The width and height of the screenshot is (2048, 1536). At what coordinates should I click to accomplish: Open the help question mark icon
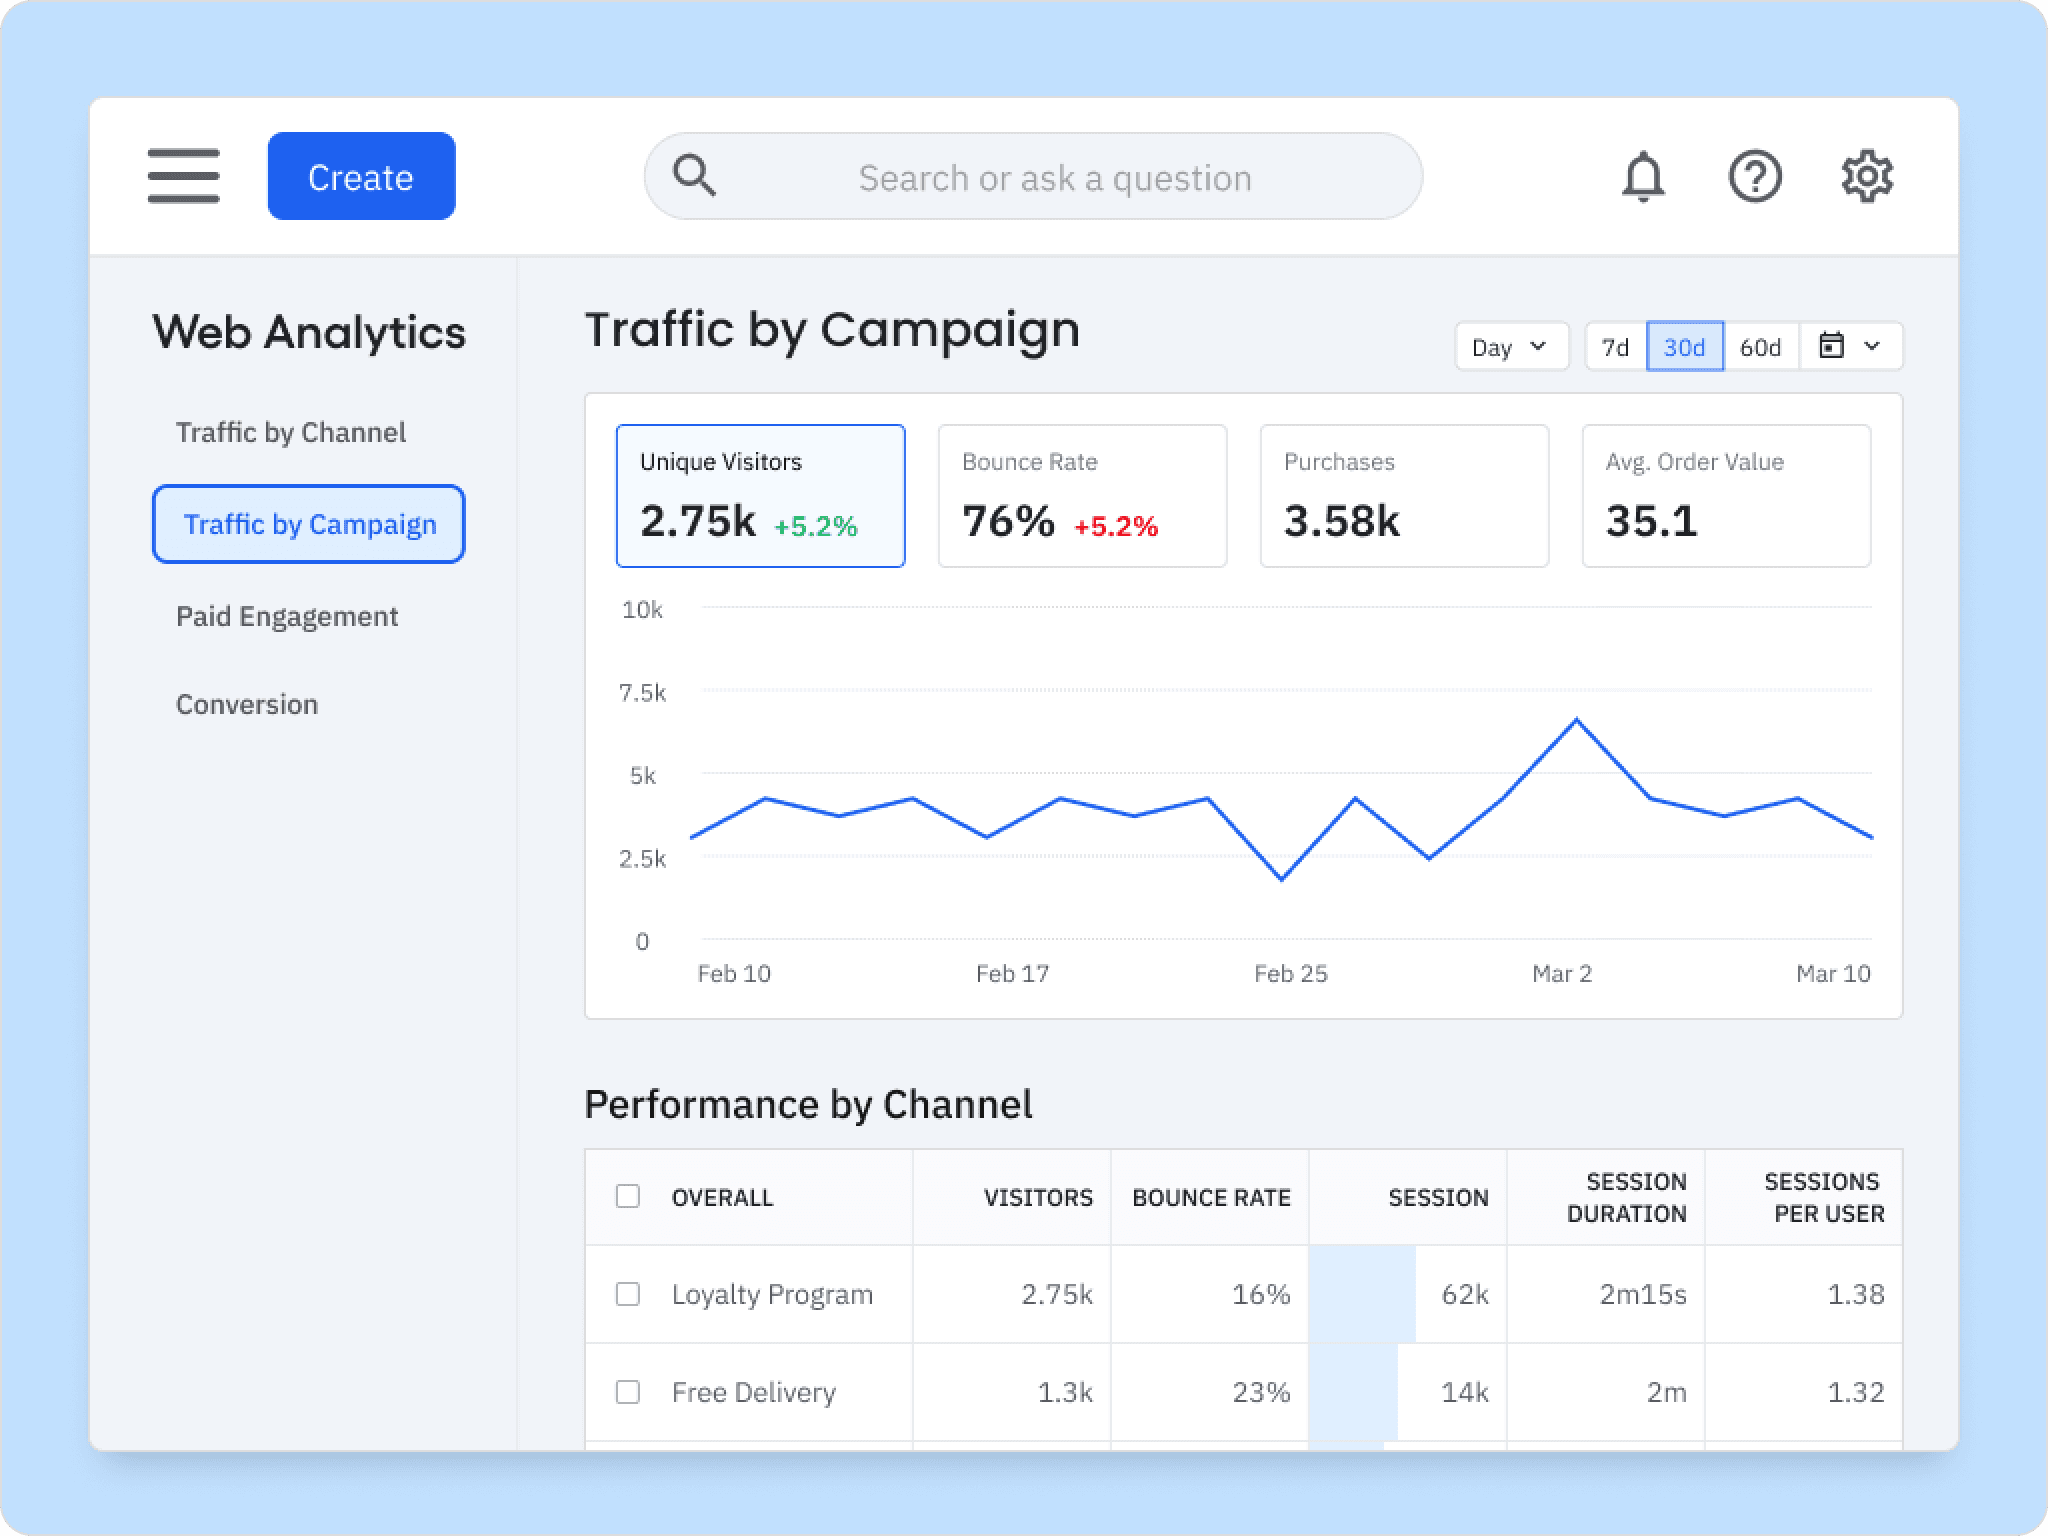tap(1754, 177)
